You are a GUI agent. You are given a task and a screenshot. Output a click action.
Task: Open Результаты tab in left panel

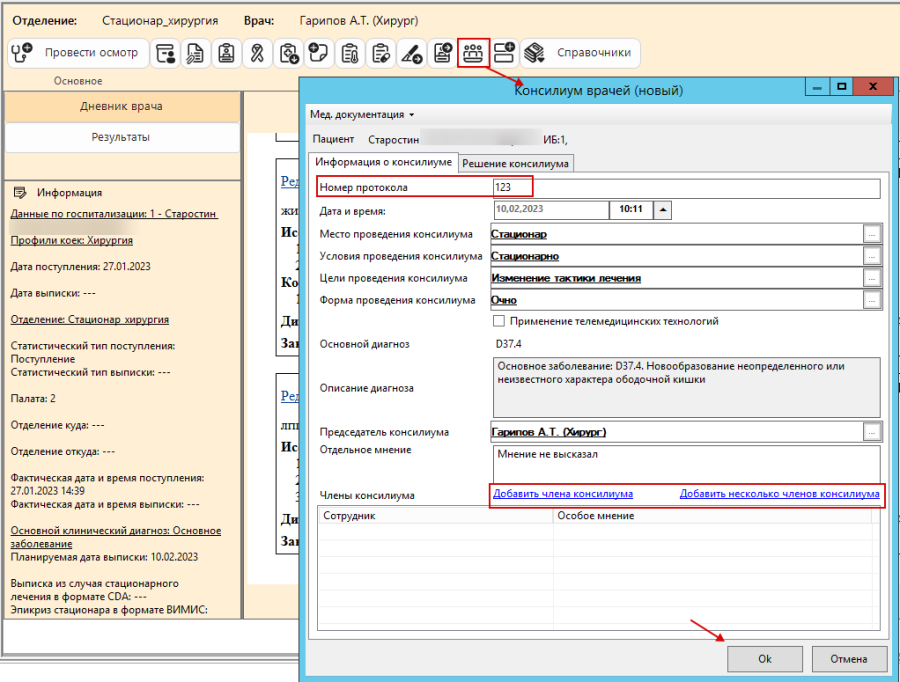tap(122, 137)
